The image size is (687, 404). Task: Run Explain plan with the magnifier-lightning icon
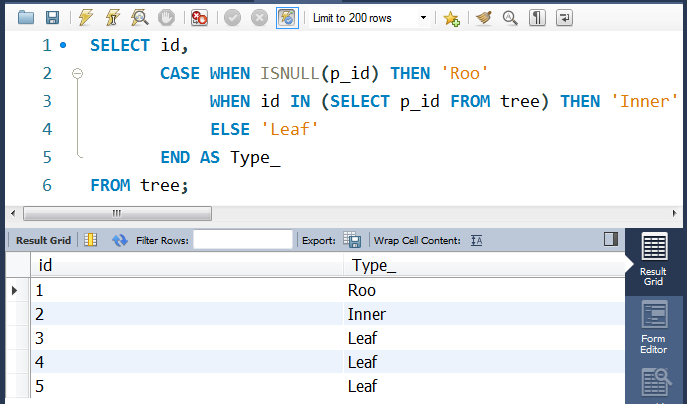tap(140, 18)
